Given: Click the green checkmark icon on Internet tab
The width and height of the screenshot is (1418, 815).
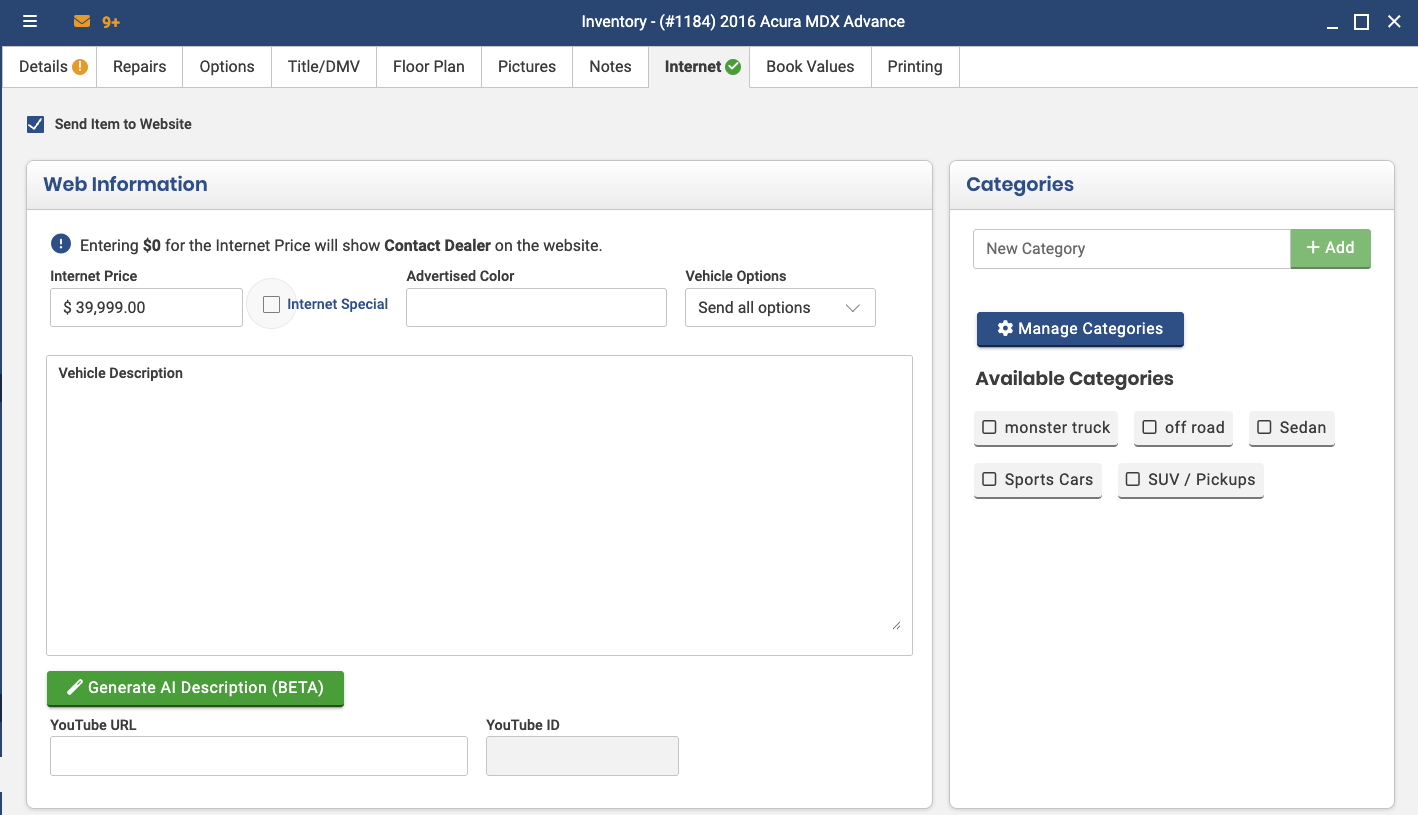Looking at the screenshot, I should (733, 67).
